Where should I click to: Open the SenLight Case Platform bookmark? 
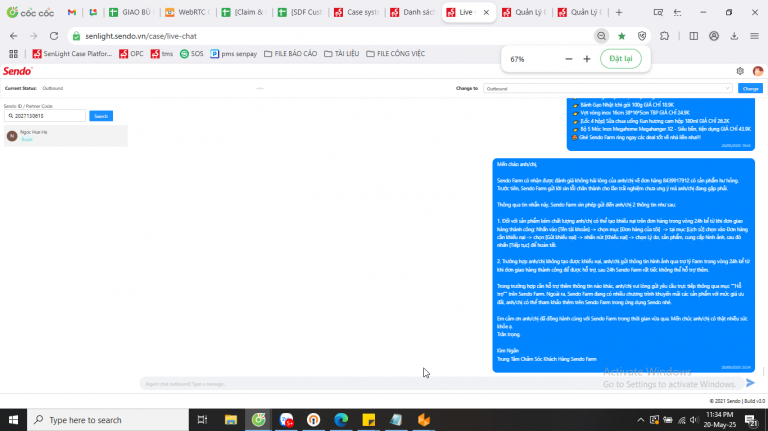[x=72, y=54]
